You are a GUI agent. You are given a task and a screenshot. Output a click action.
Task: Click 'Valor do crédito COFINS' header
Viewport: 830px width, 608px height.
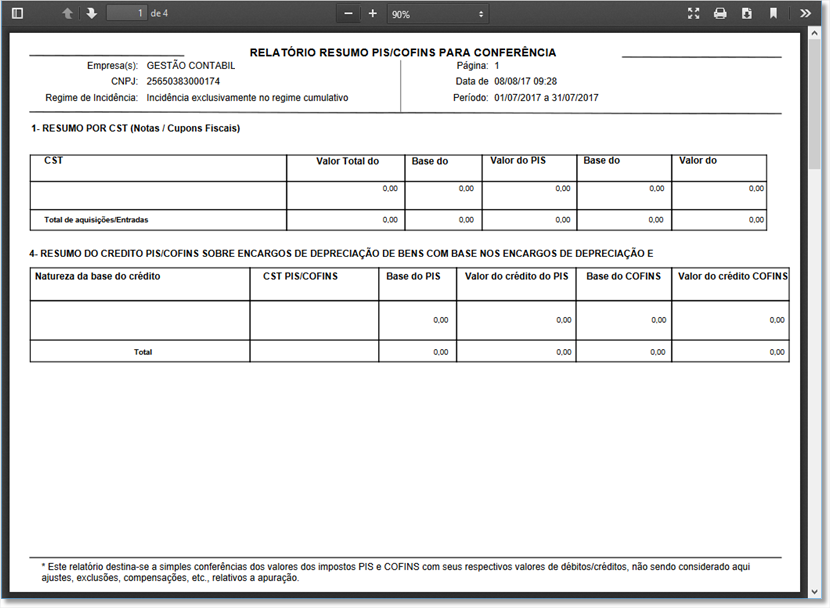[733, 276]
